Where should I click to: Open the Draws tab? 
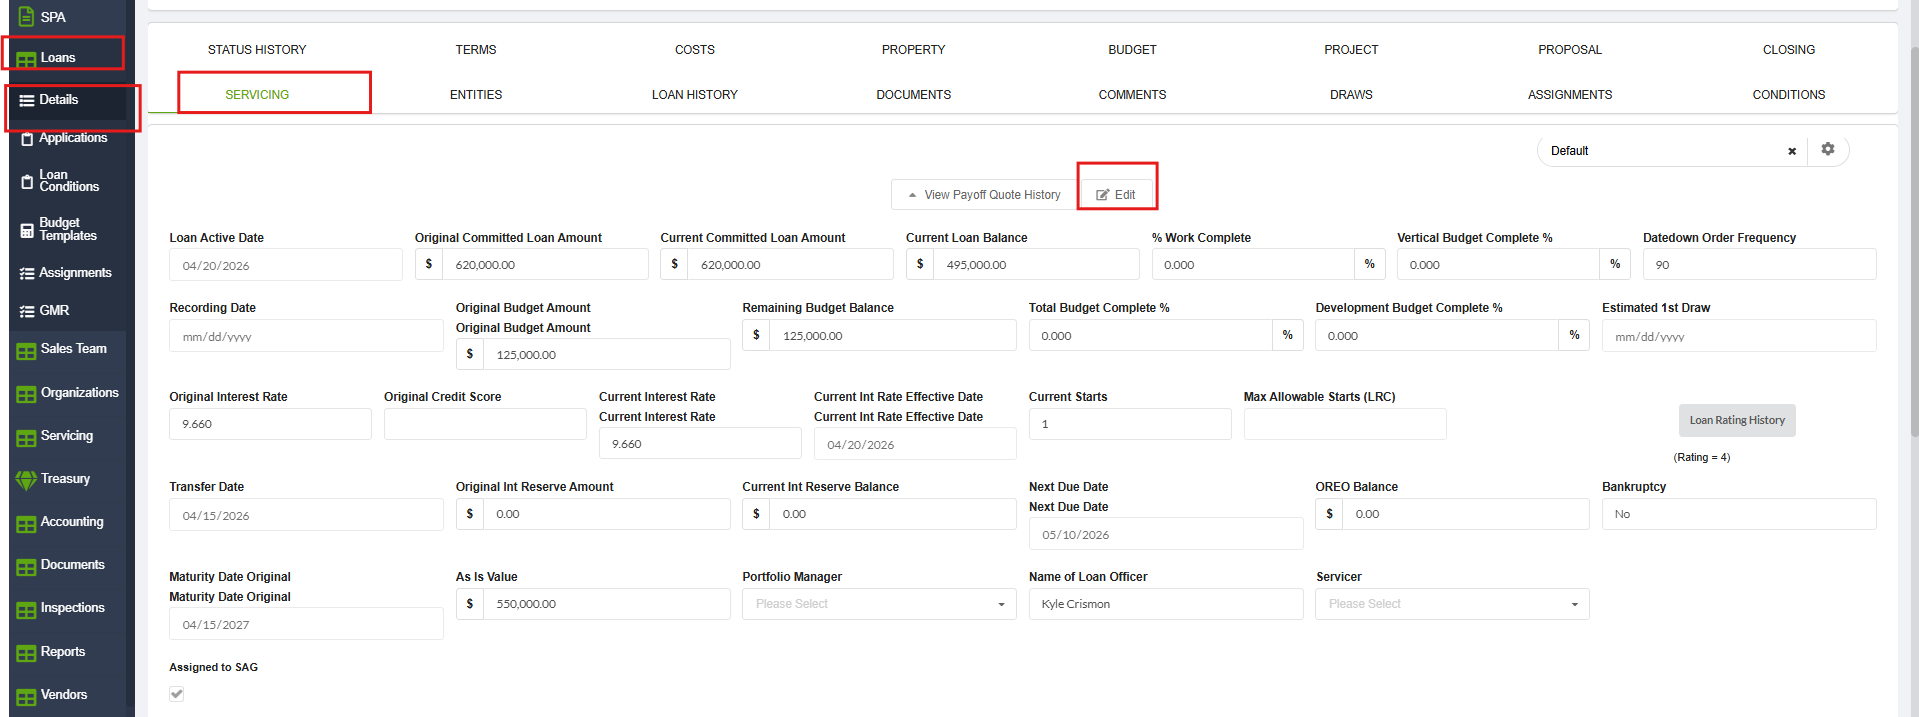(x=1351, y=95)
